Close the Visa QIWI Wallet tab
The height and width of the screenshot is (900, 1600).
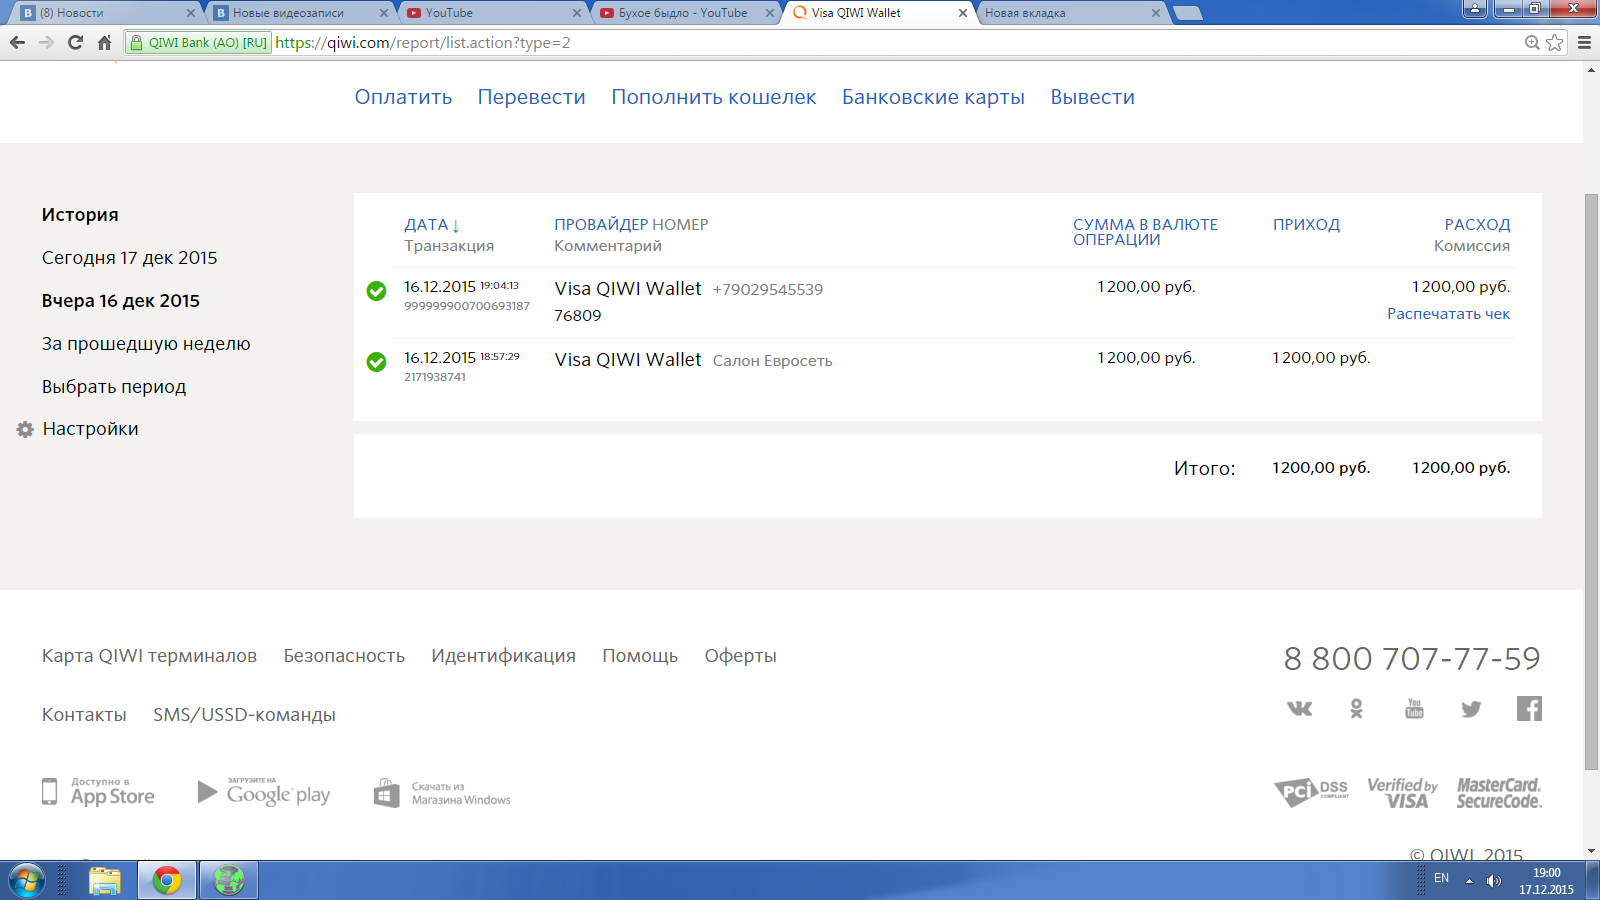(963, 13)
